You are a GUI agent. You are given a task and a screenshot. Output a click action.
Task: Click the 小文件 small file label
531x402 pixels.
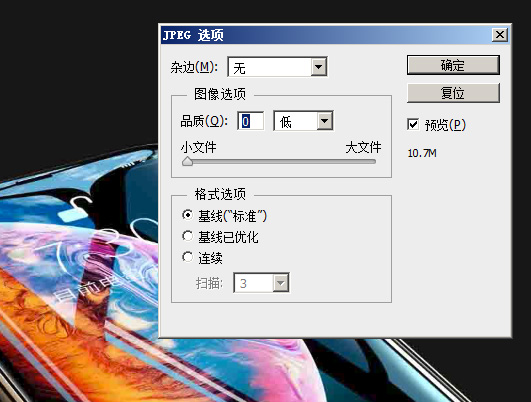coord(198,147)
